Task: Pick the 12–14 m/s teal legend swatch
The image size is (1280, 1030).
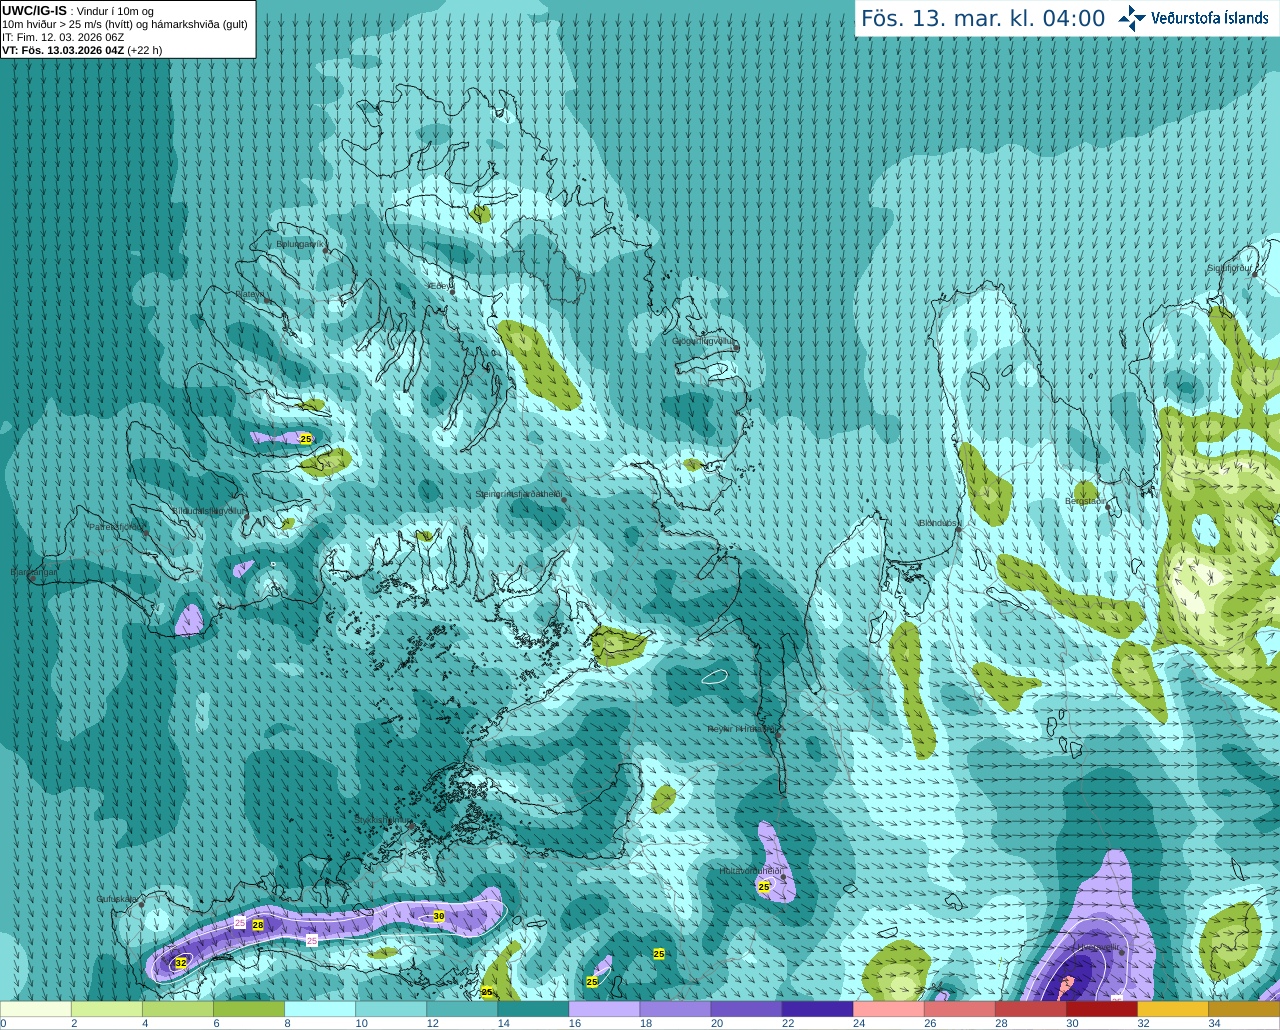Action: [x=462, y=1009]
